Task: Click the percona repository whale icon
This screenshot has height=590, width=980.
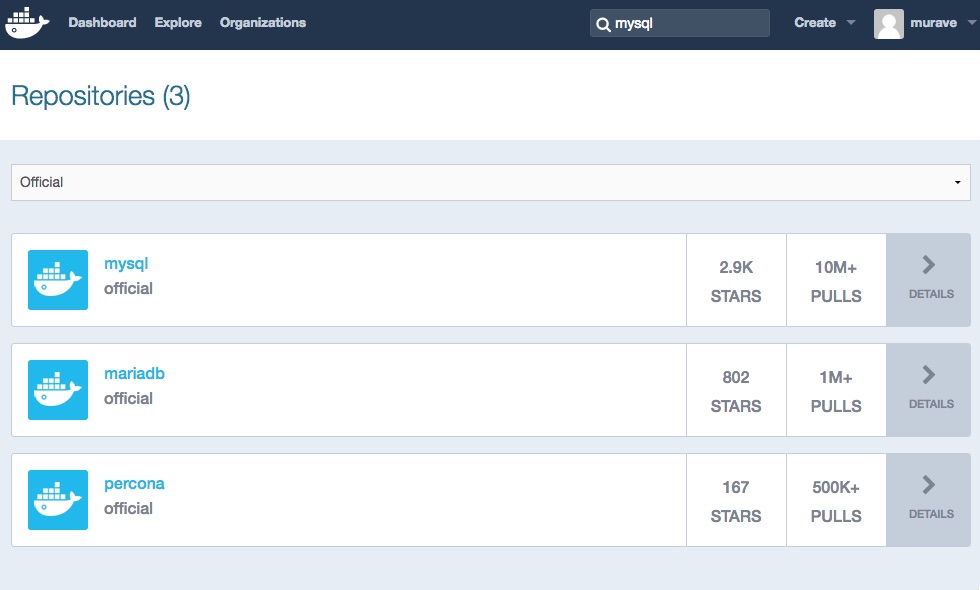Action: (x=58, y=500)
